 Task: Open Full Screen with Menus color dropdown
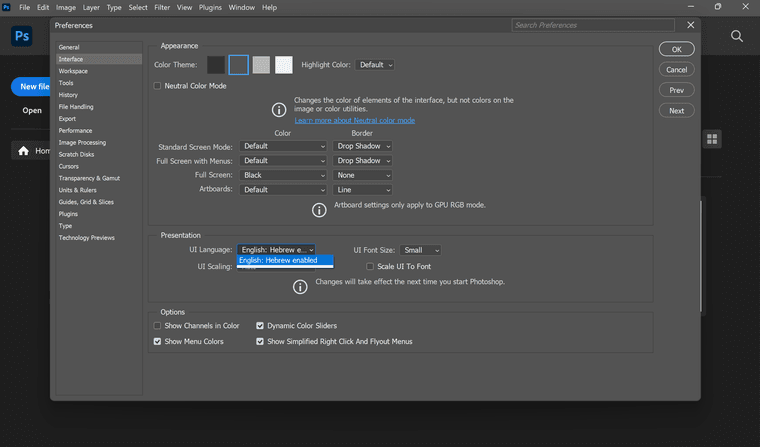(x=284, y=160)
